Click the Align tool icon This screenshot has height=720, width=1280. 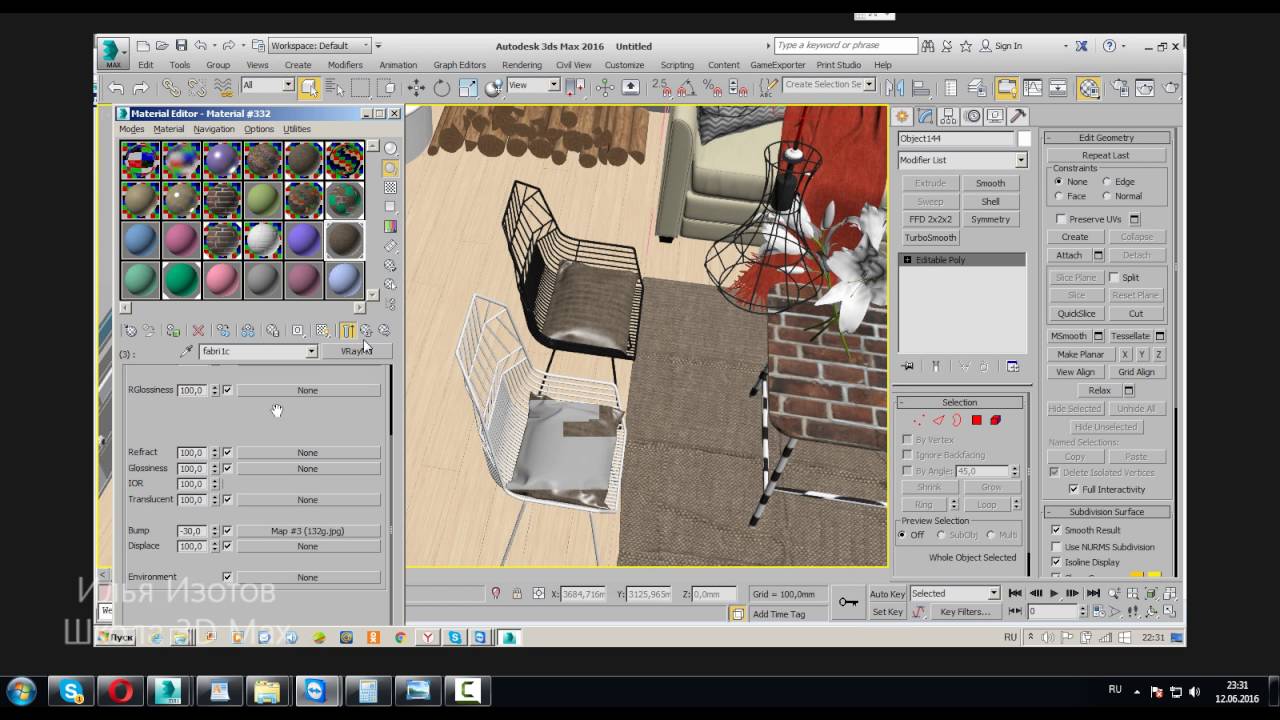[920, 87]
